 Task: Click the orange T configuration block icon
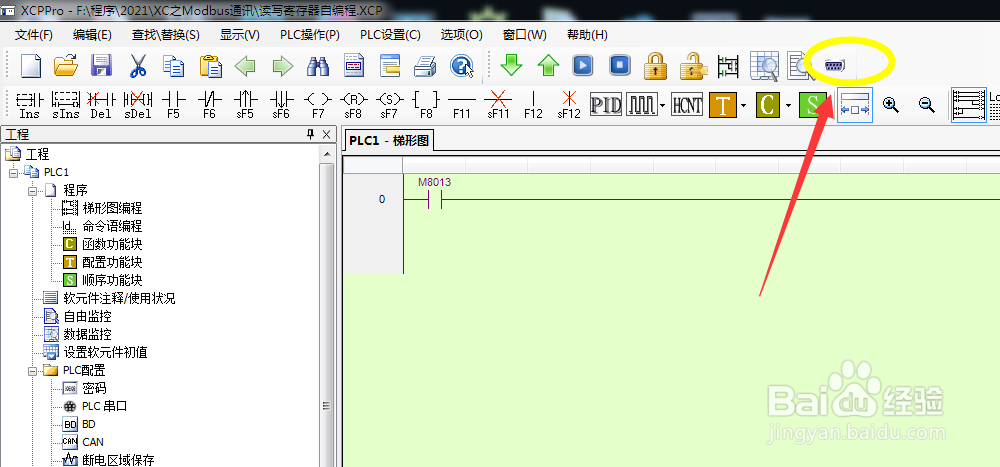(x=723, y=105)
